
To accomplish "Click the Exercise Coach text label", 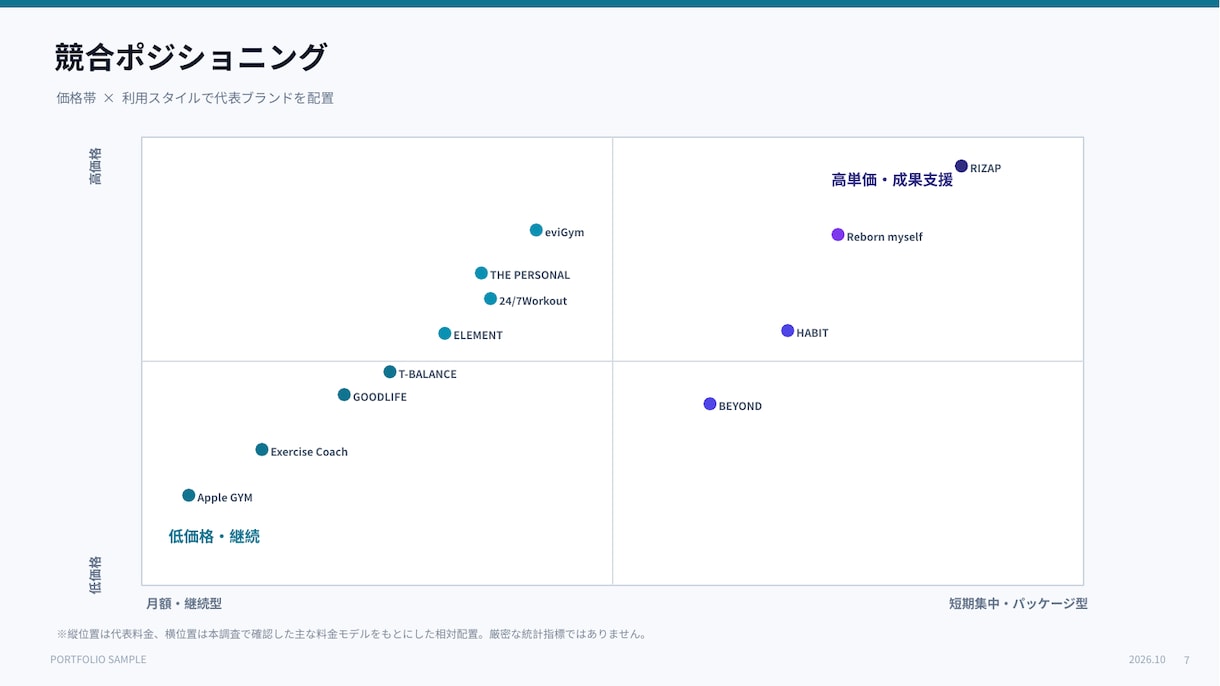I will (x=309, y=452).
